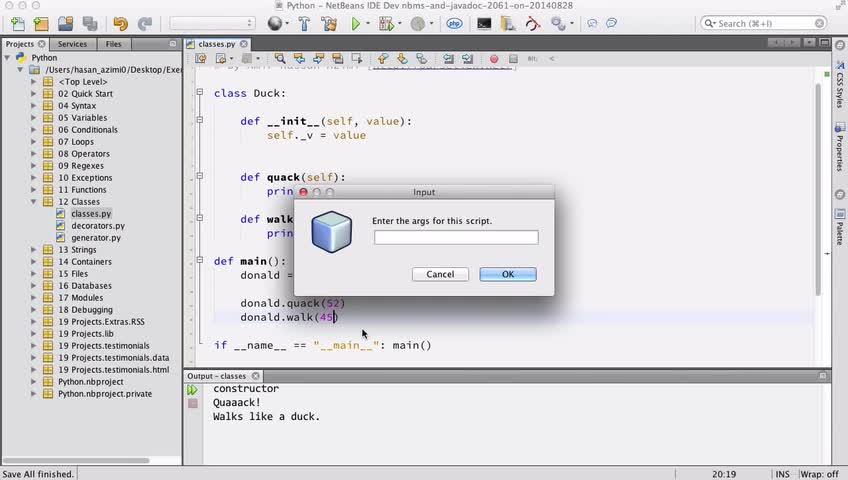This screenshot has width=848, height=480.
Task: Click the Shift Line Right icon
Action: click(468, 58)
